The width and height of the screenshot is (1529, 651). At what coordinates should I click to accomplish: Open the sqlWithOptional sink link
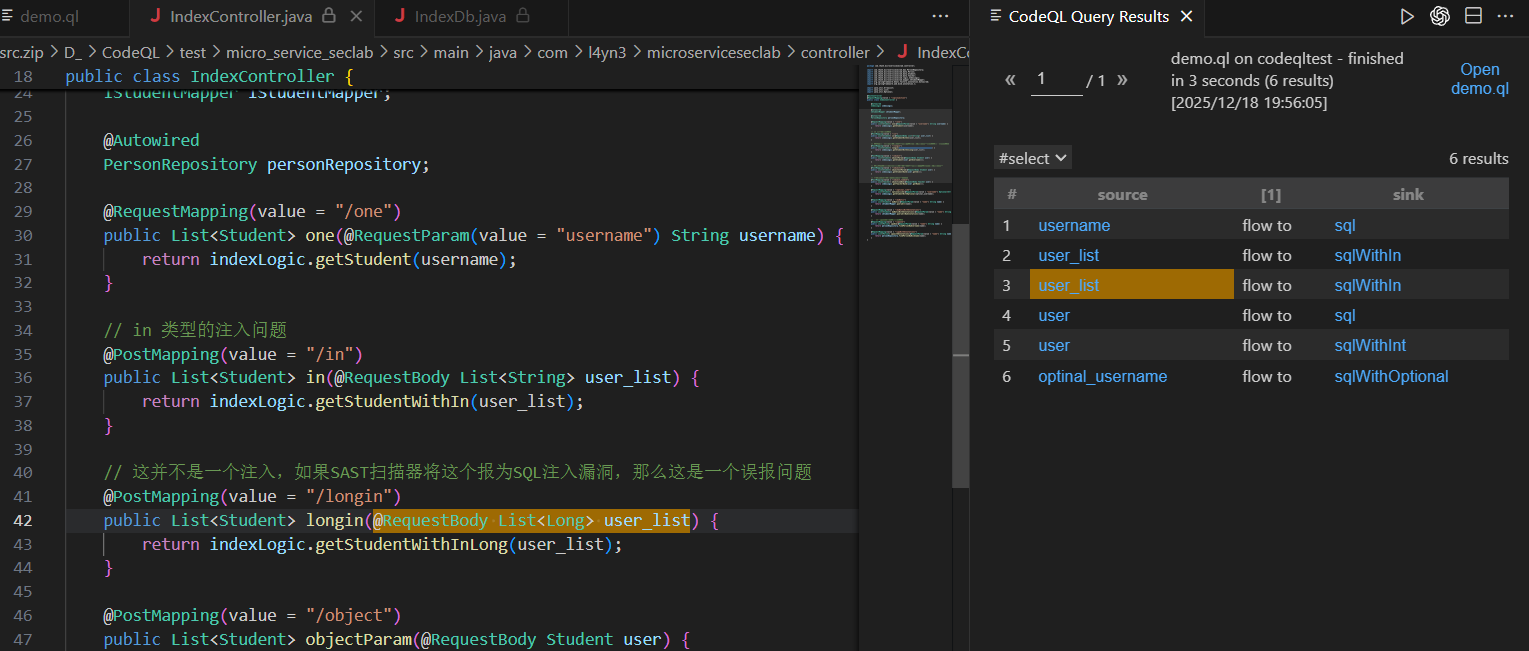1391,377
